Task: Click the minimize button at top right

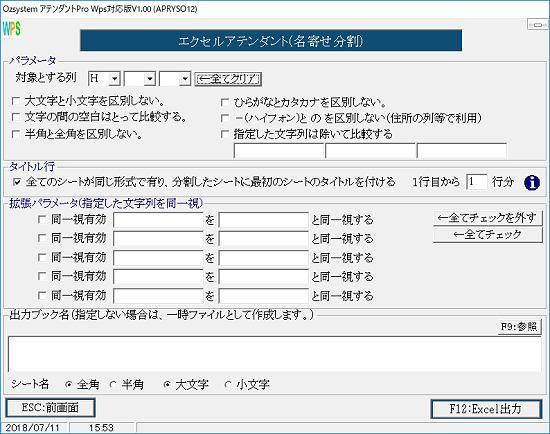Action: [x=537, y=25]
